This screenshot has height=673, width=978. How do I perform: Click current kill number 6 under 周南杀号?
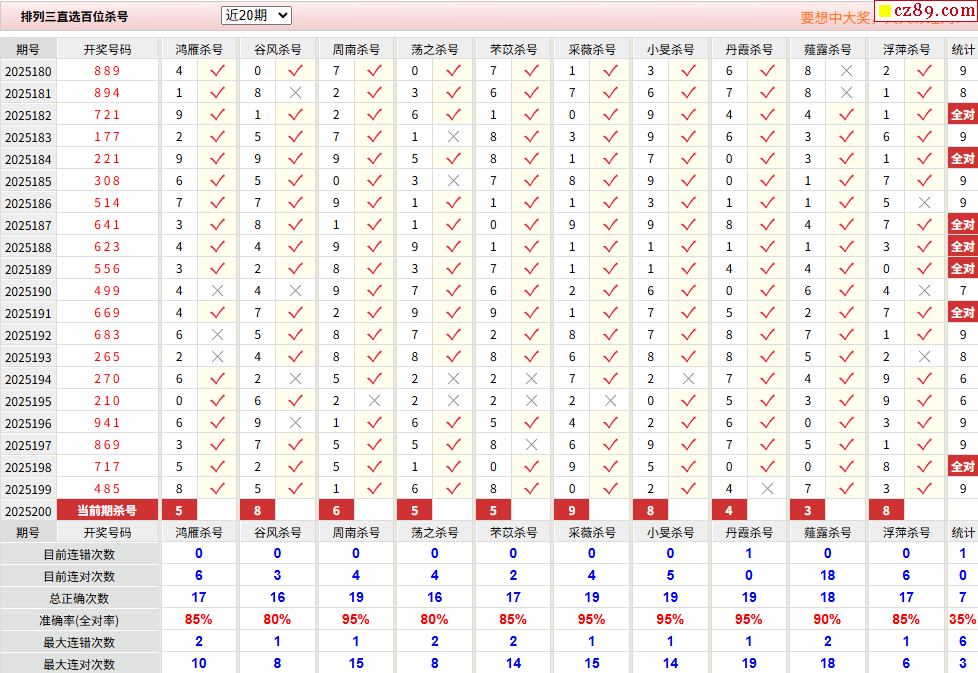click(x=336, y=510)
